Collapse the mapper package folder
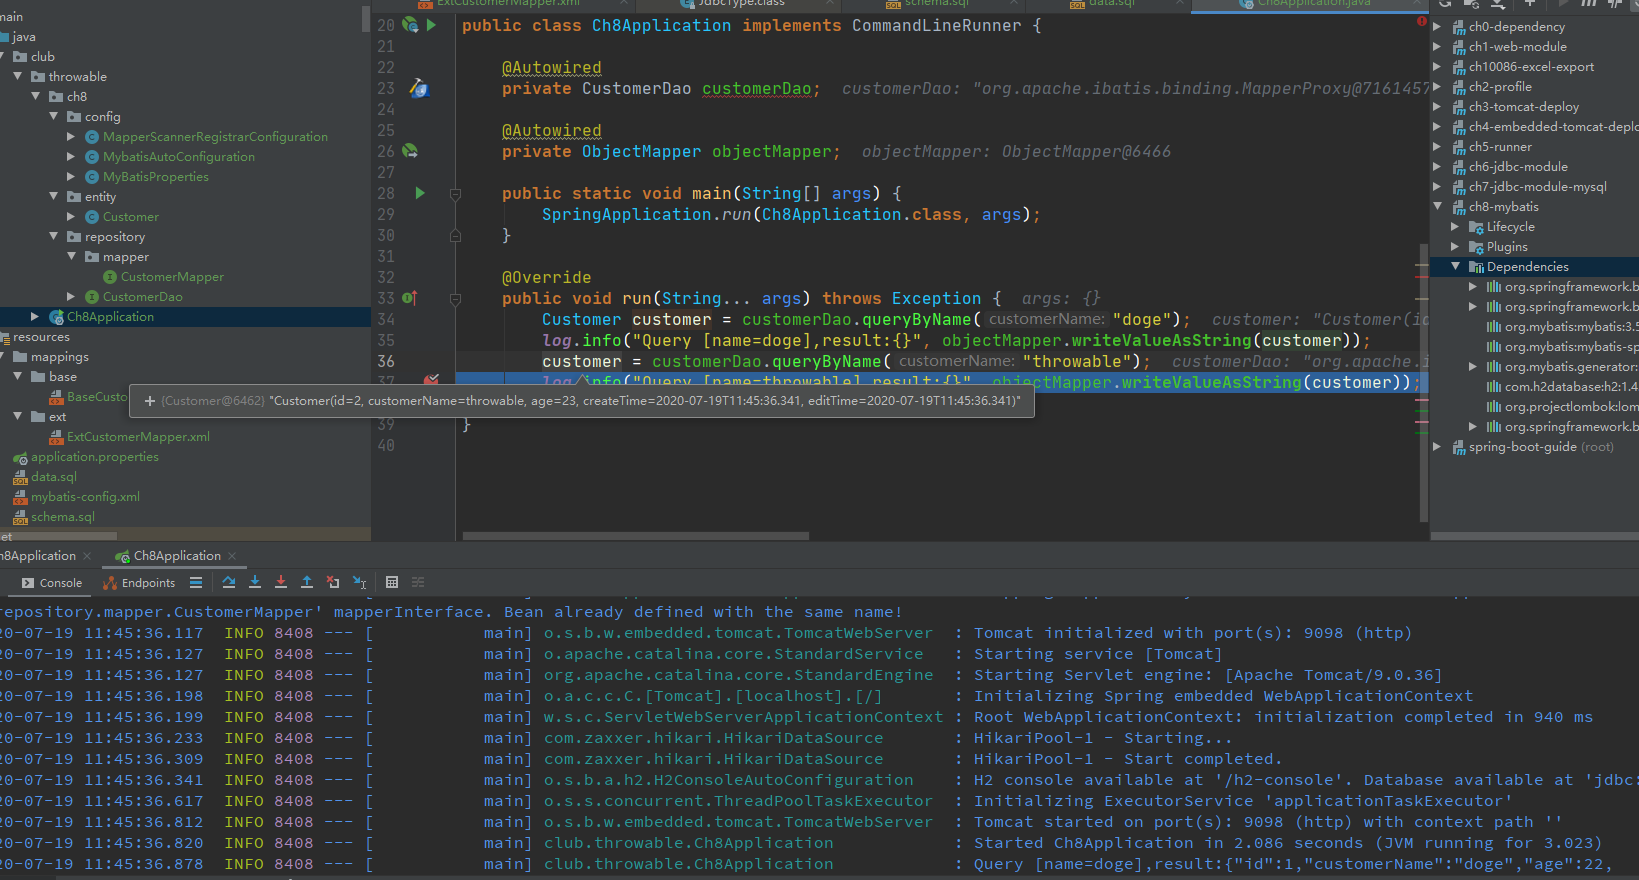This screenshot has width=1639, height=880. coord(72,257)
